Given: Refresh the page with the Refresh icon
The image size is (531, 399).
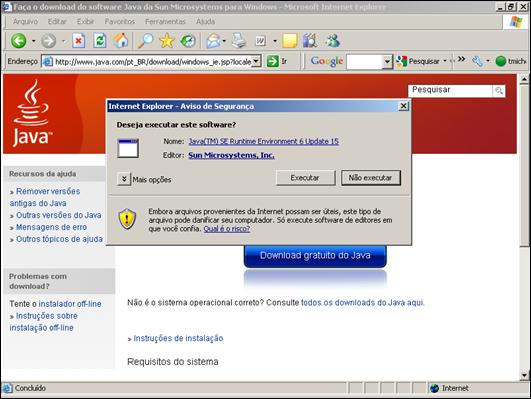Looking at the screenshot, I should pos(100,41).
